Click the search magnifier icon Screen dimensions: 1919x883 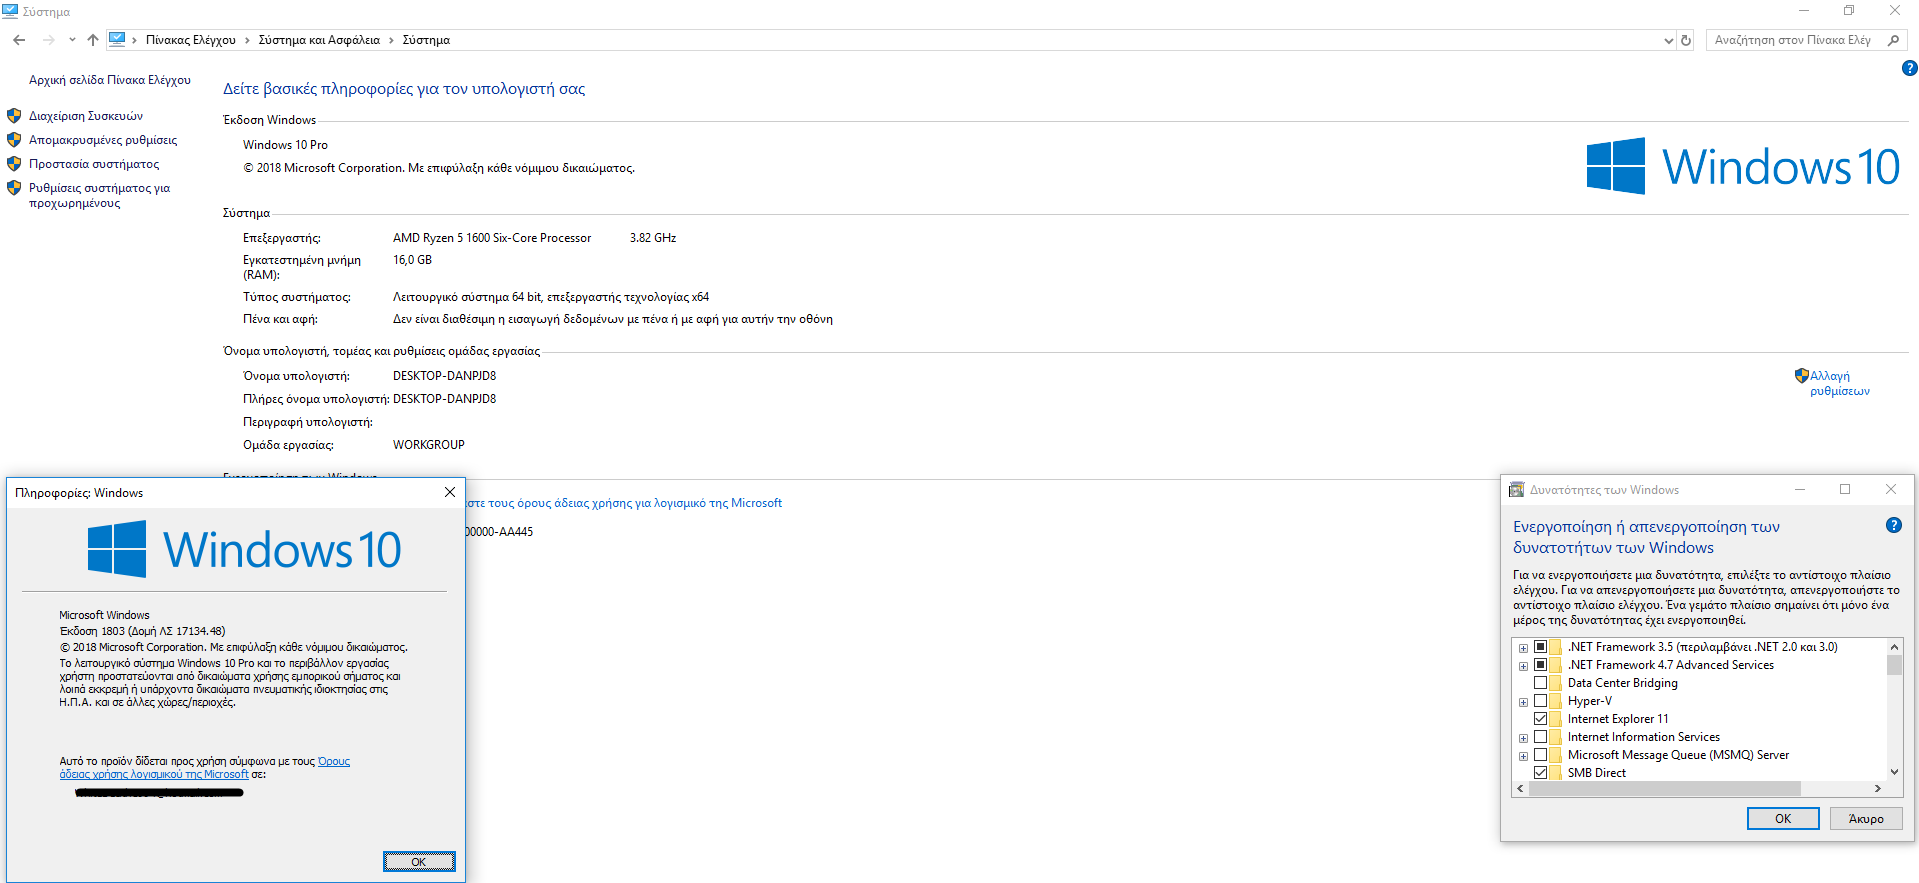pyautogui.click(x=1893, y=40)
